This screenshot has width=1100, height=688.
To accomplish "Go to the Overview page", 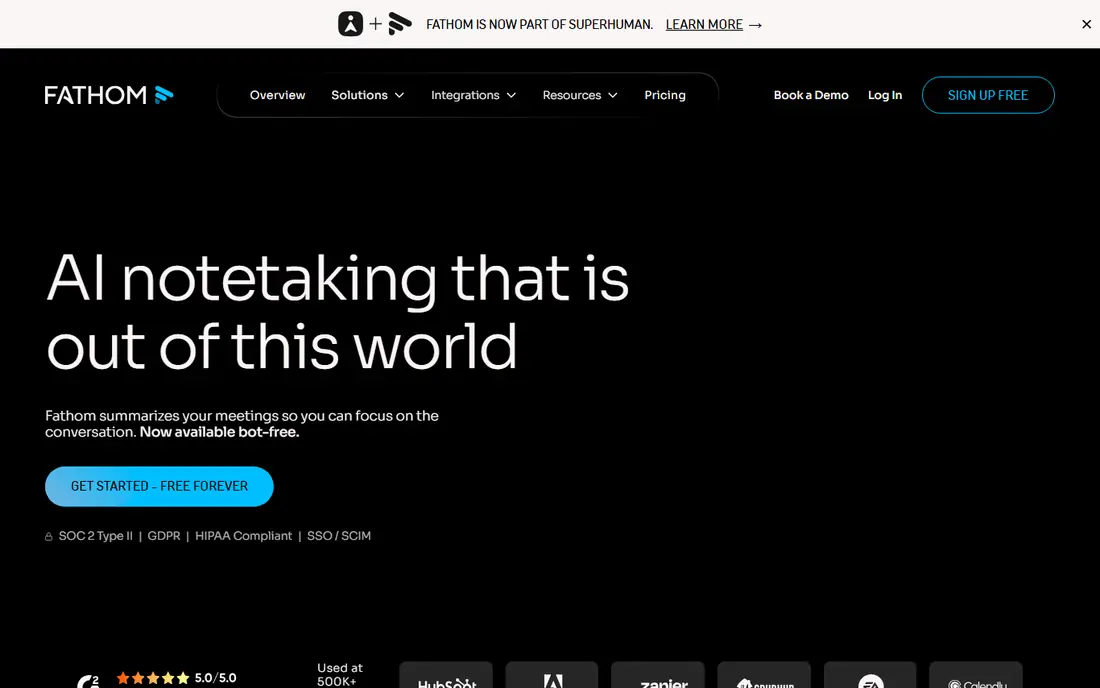I will point(277,95).
